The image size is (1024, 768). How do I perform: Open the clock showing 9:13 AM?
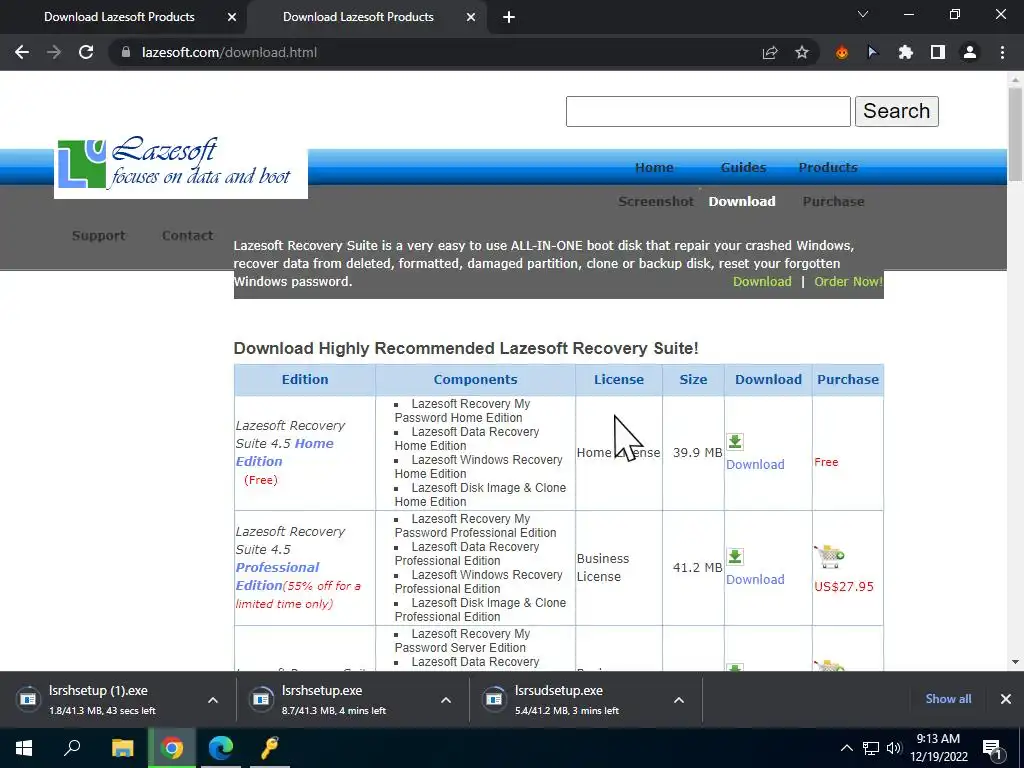point(938,748)
